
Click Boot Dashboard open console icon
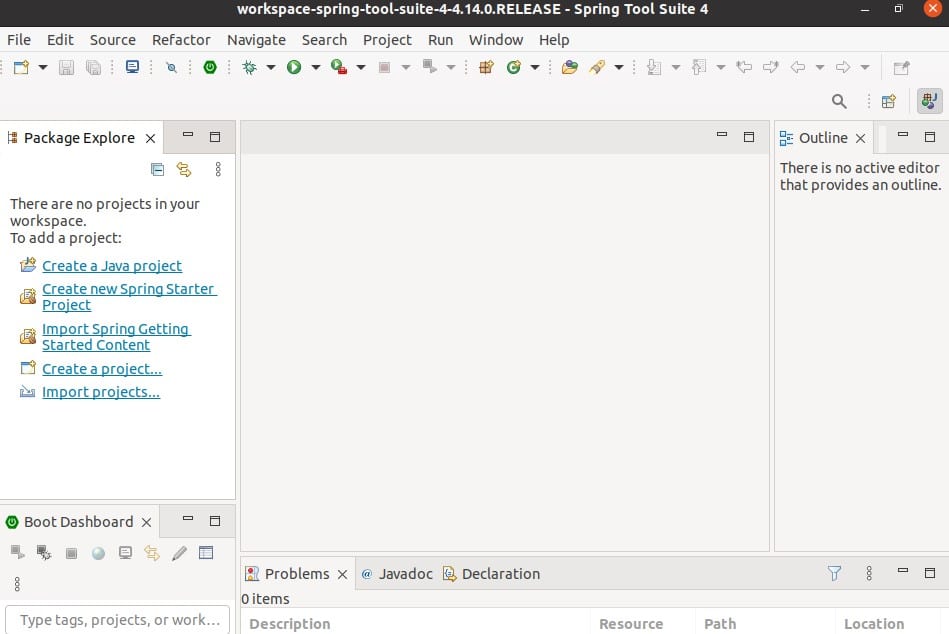(125, 552)
